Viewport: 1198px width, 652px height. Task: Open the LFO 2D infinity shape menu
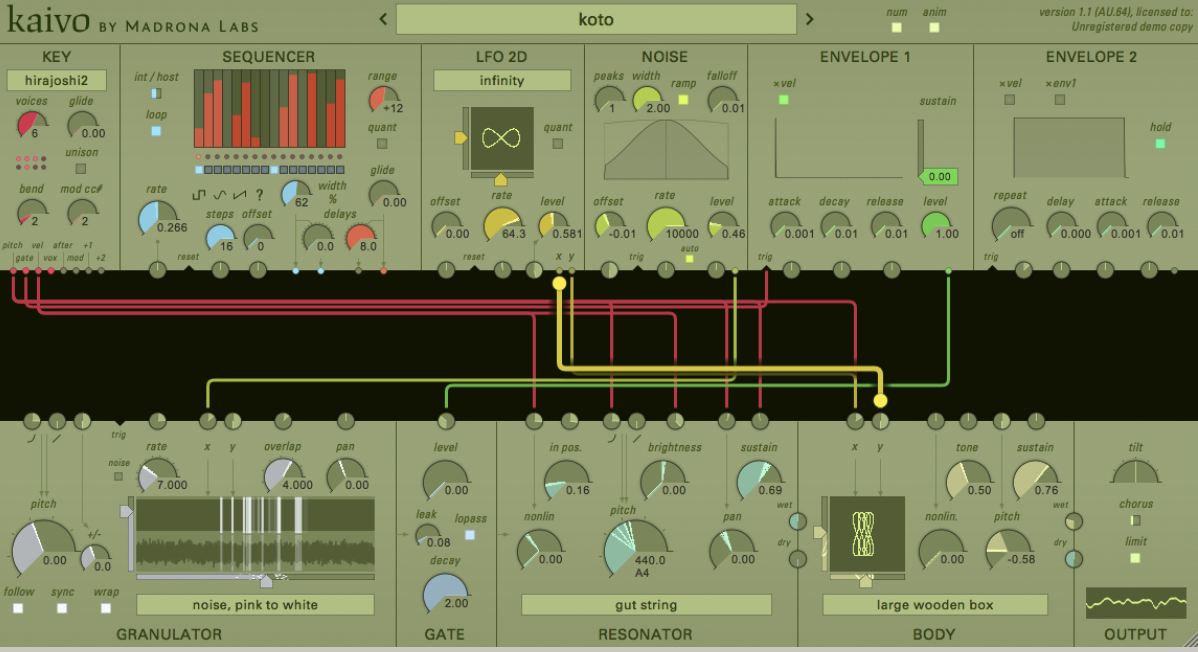pyautogui.click(x=502, y=80)
